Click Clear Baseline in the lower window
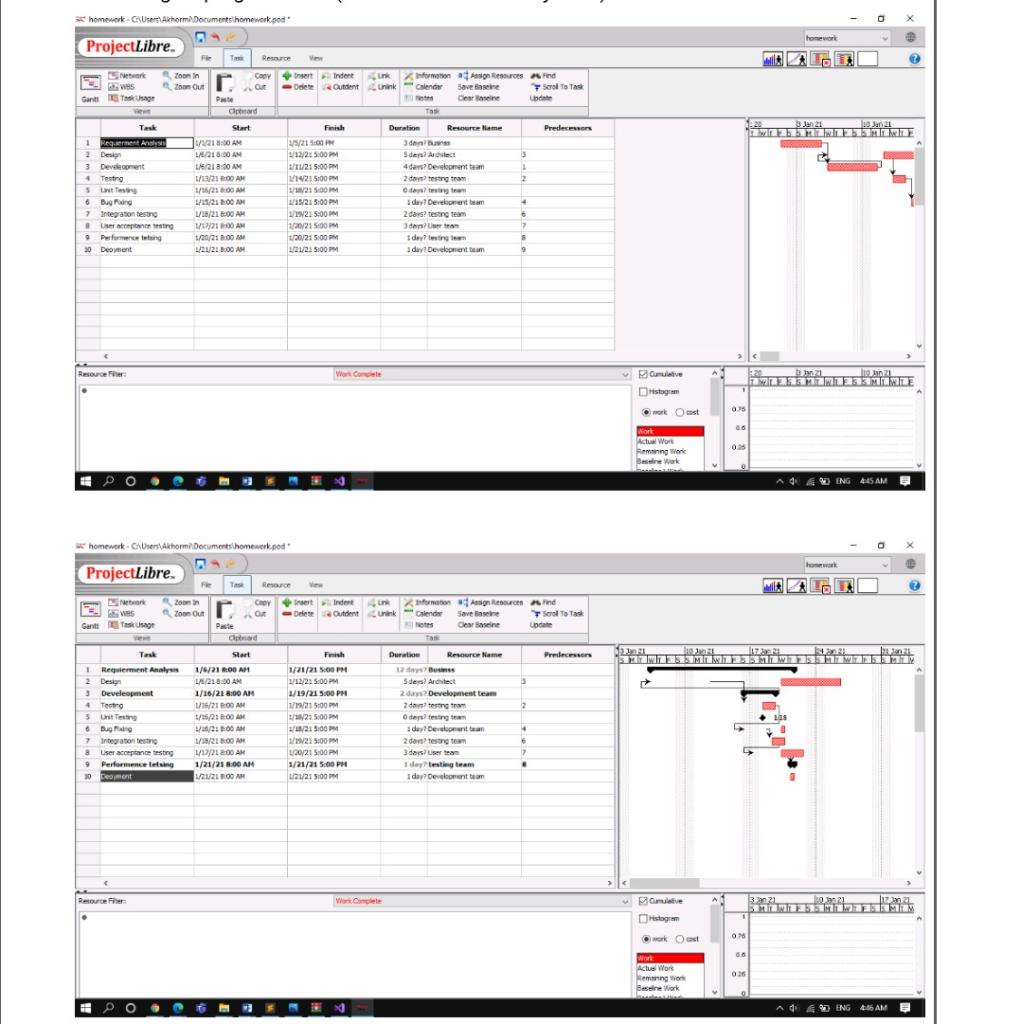 (478, 625)
